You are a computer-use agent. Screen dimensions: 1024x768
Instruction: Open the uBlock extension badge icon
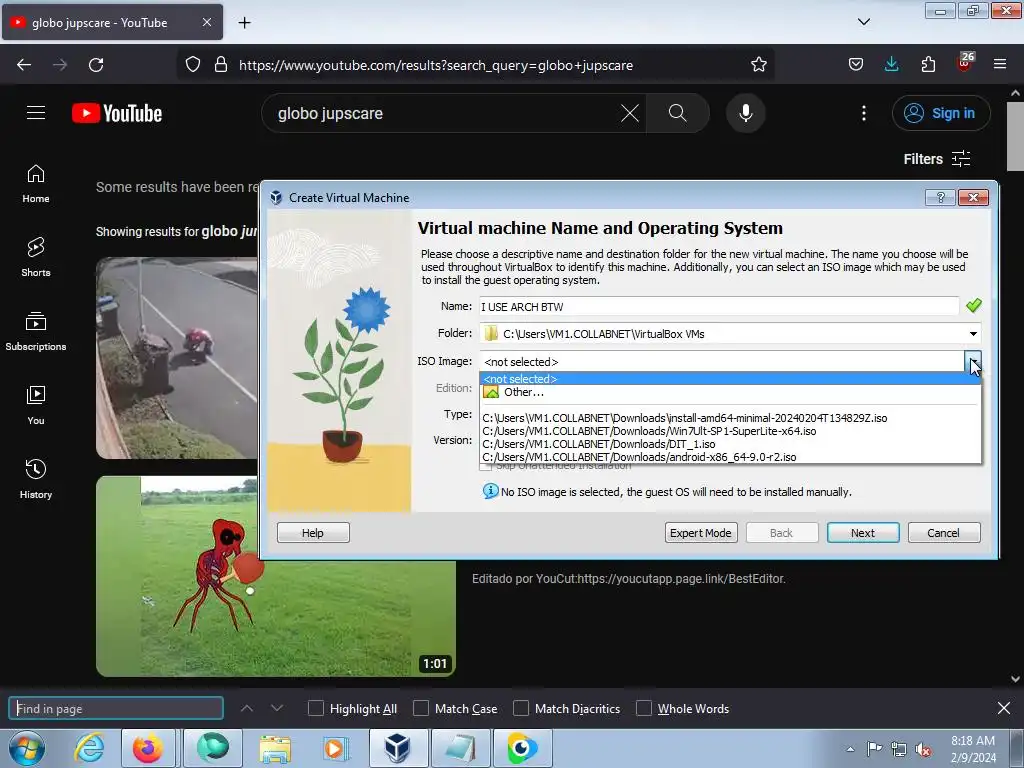(965, 63)
